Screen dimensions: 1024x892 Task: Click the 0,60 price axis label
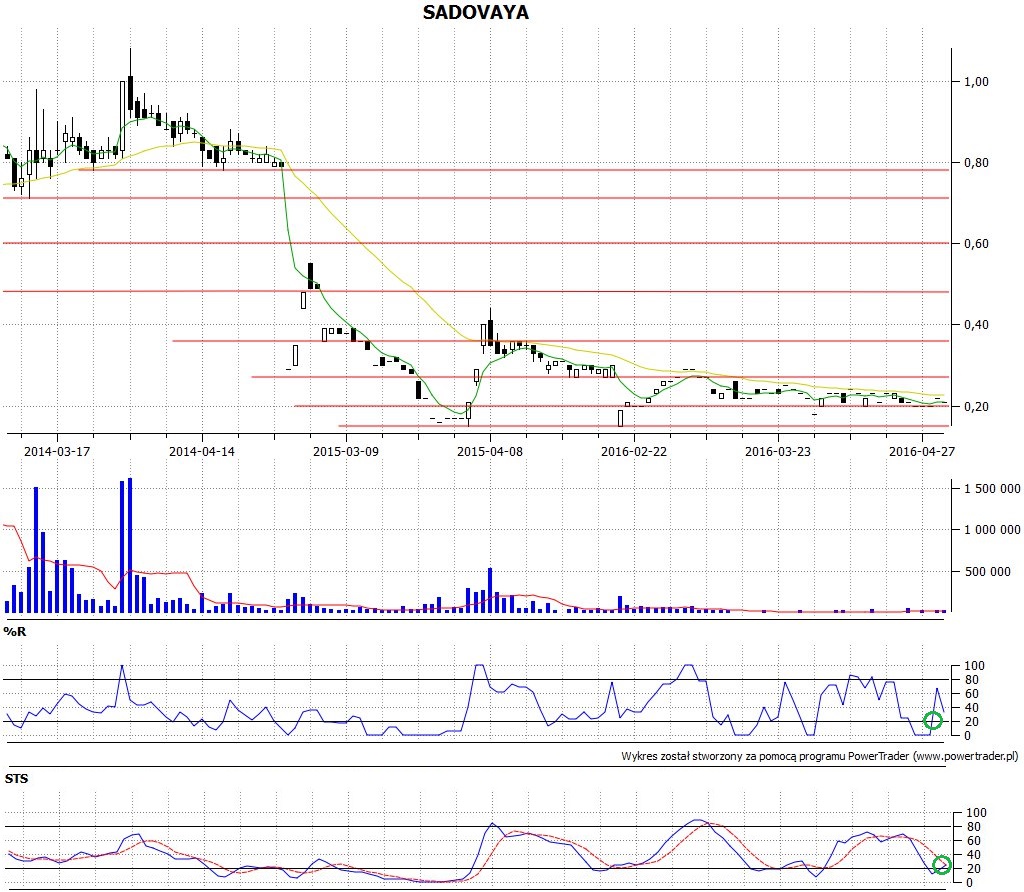976,244
